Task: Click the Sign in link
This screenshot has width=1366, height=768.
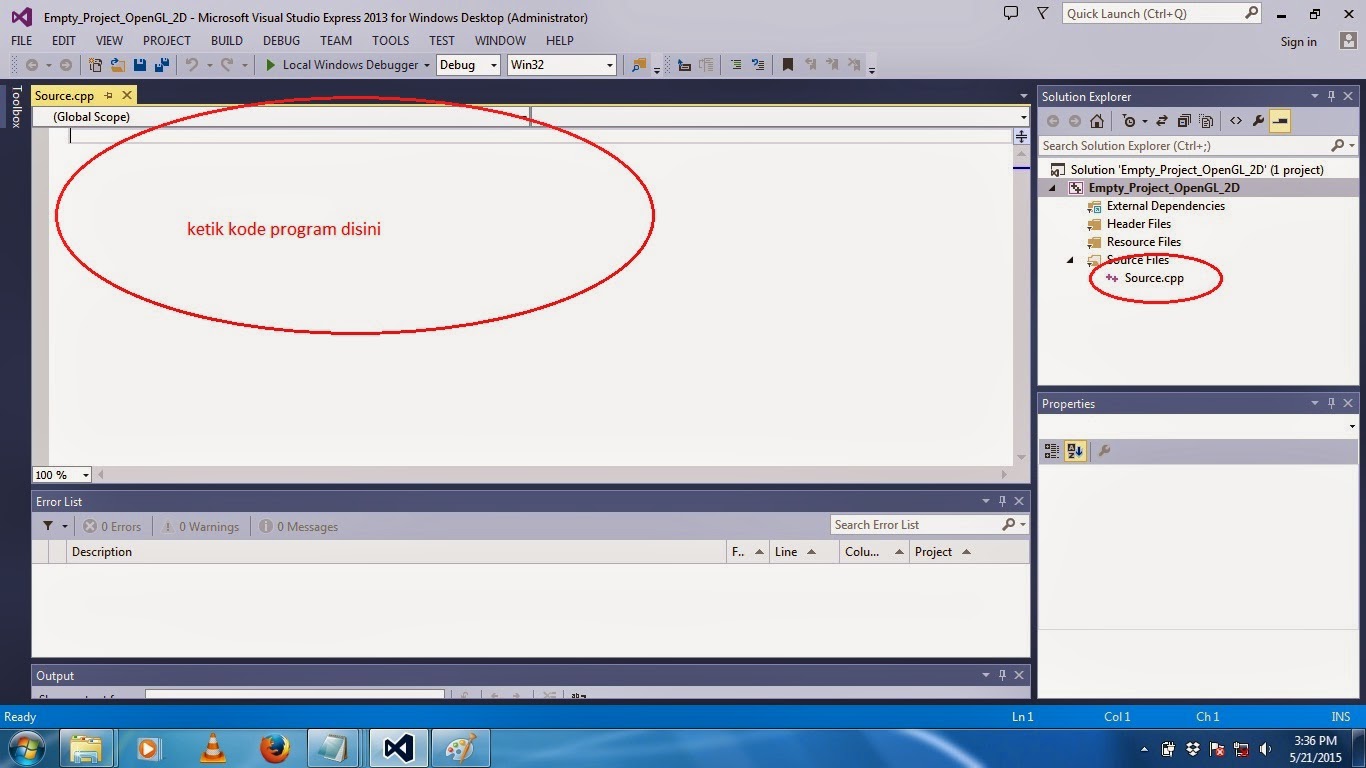Action: tap(1298, 41)
